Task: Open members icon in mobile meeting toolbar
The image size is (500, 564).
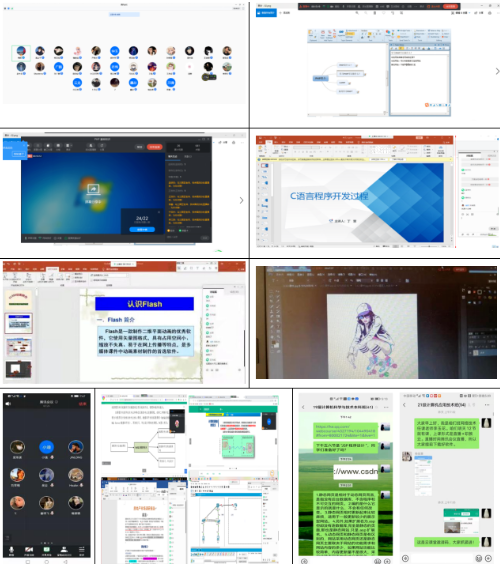Action: point(64,549)
